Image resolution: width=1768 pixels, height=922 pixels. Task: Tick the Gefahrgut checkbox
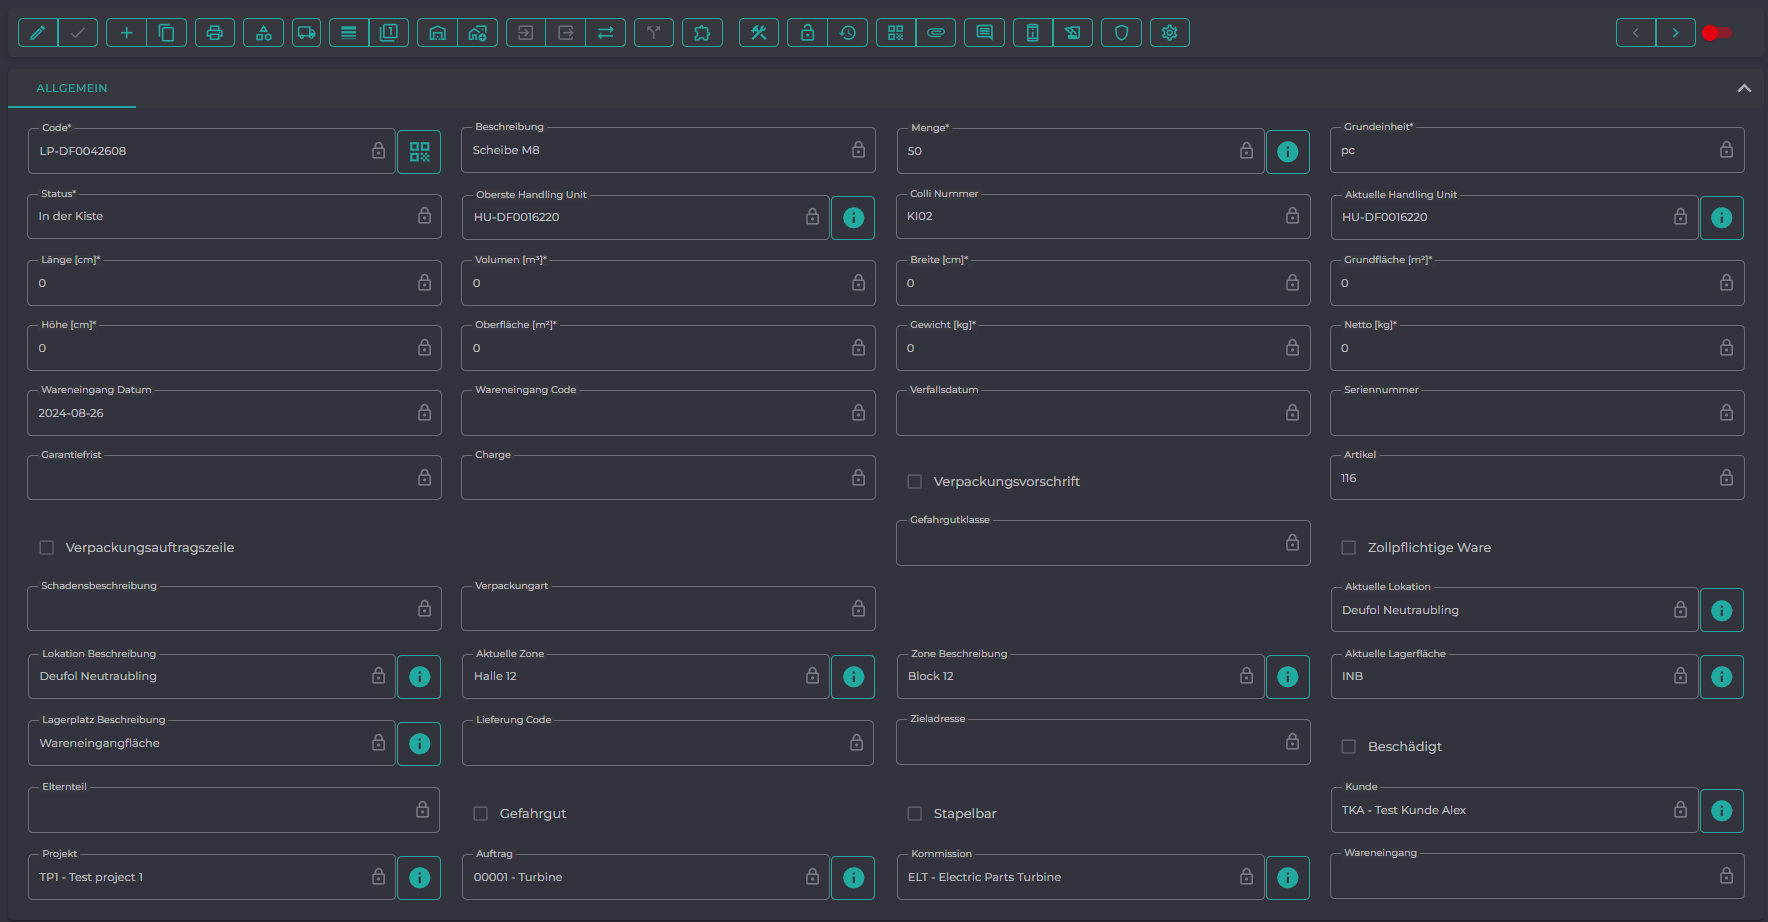pos(480,814)
